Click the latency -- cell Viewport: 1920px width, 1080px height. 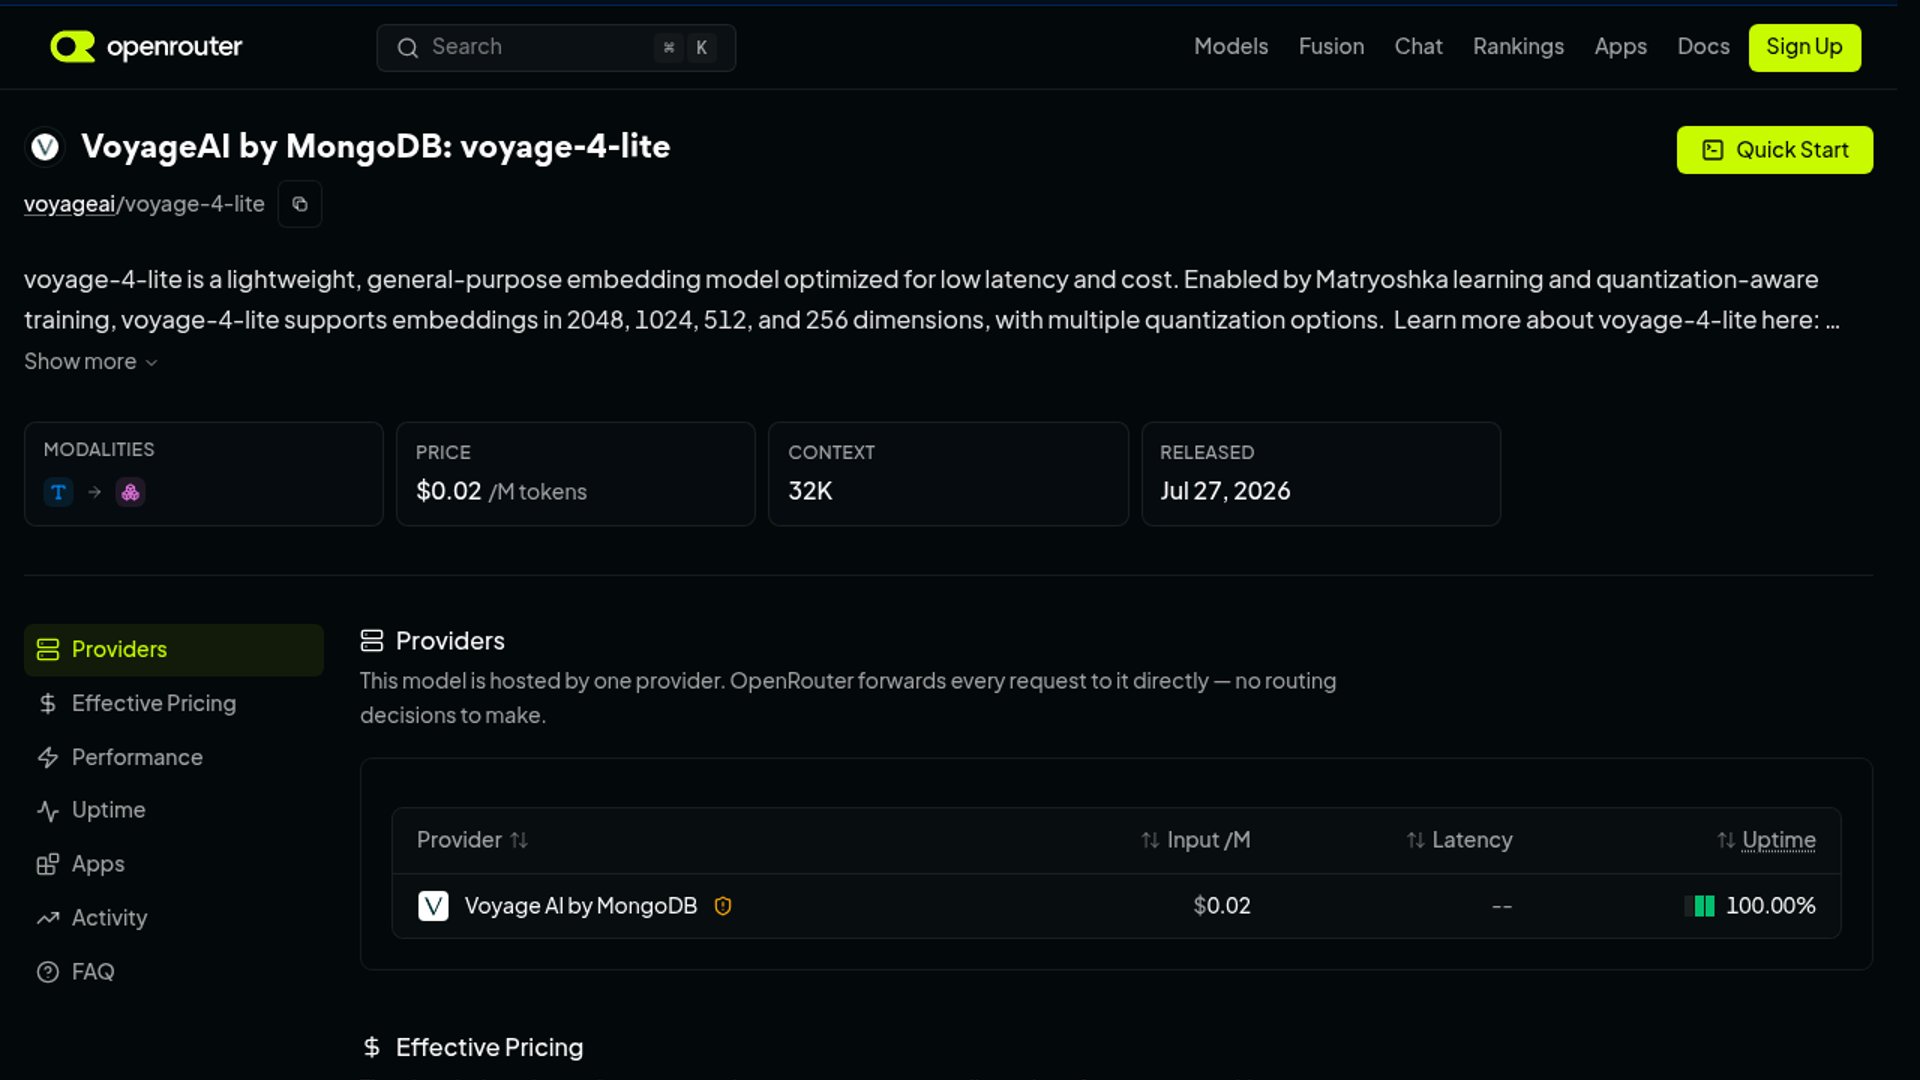click(x=1501, y=906)
